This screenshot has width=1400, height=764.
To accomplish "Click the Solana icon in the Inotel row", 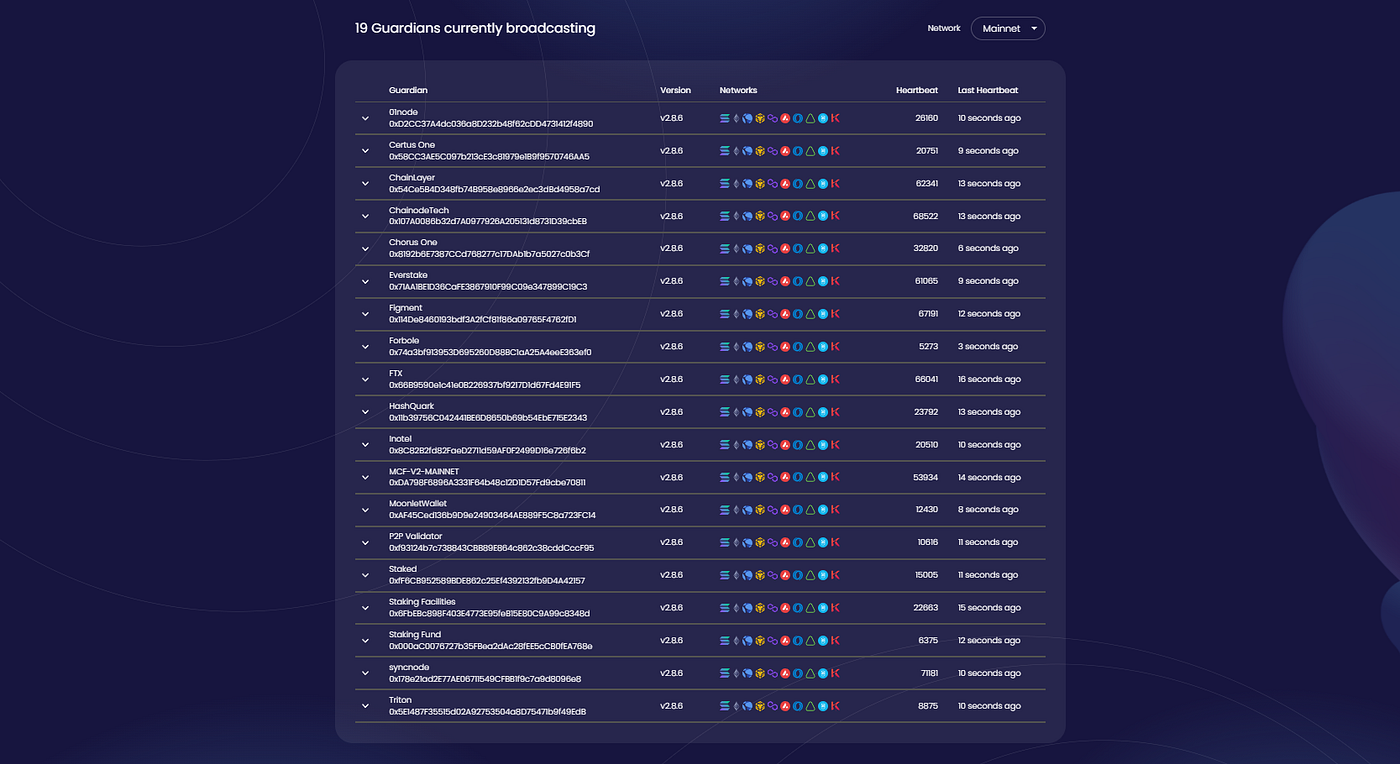I will 725,445.
